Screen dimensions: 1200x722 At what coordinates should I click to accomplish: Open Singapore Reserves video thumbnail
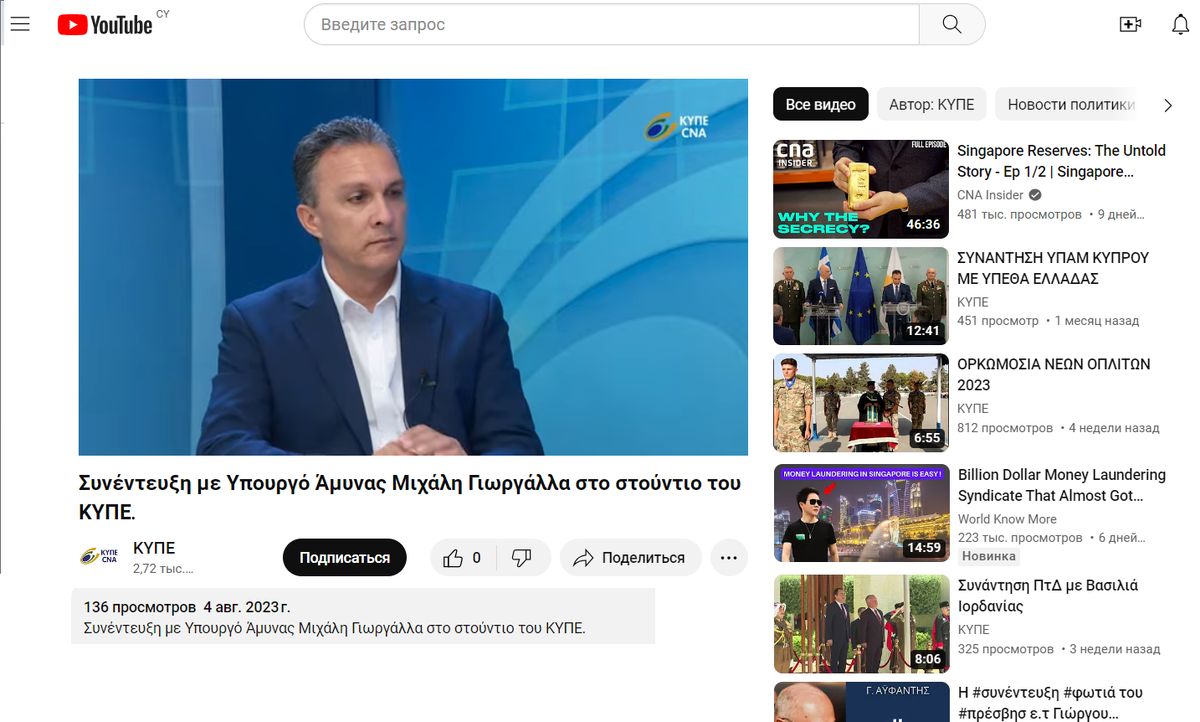(x=861, y=189)
